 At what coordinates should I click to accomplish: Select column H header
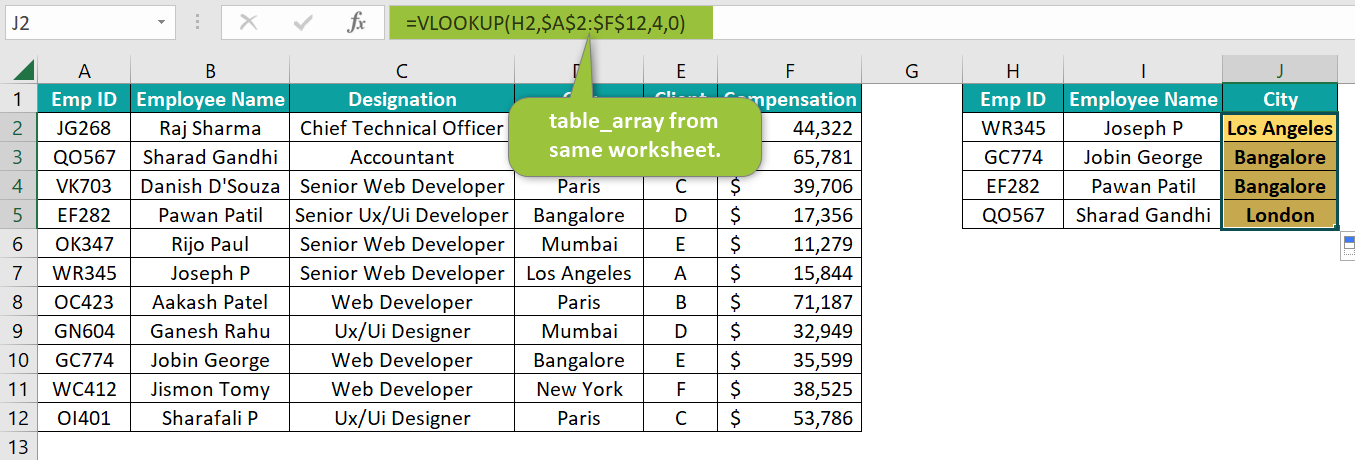pos(1013,70)
